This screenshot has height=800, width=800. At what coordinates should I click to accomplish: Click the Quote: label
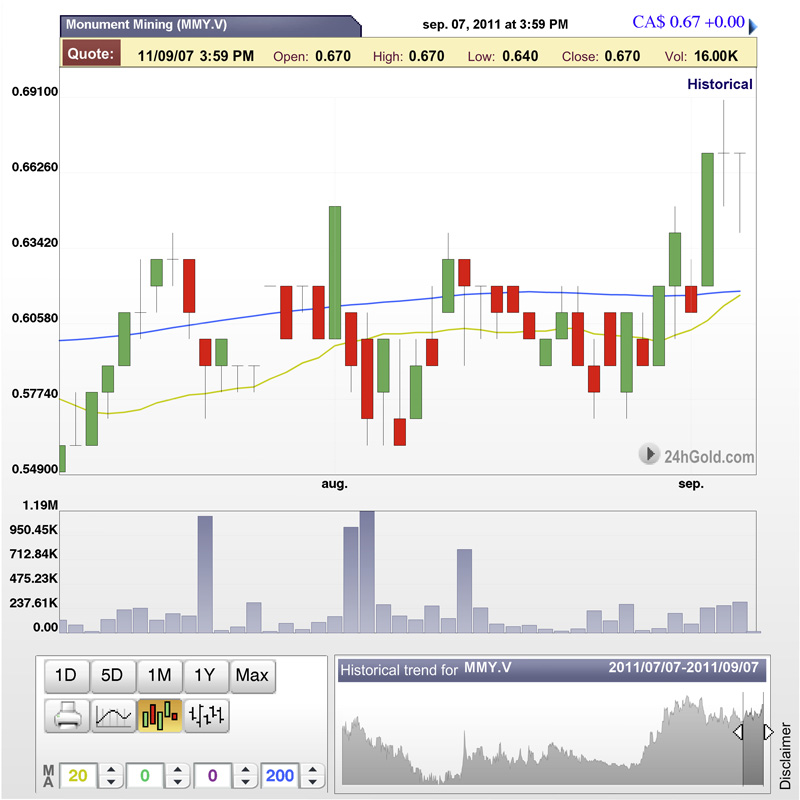point(91,54)
